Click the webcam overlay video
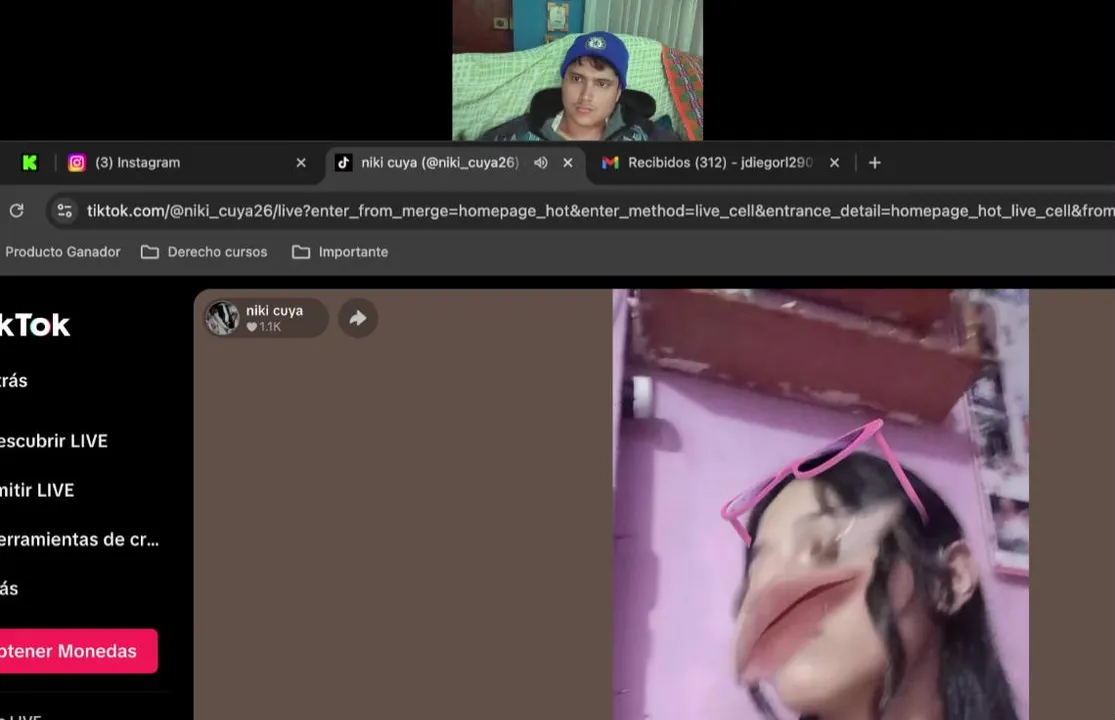The image size is (1115, 720). click(x=577, y=70)
